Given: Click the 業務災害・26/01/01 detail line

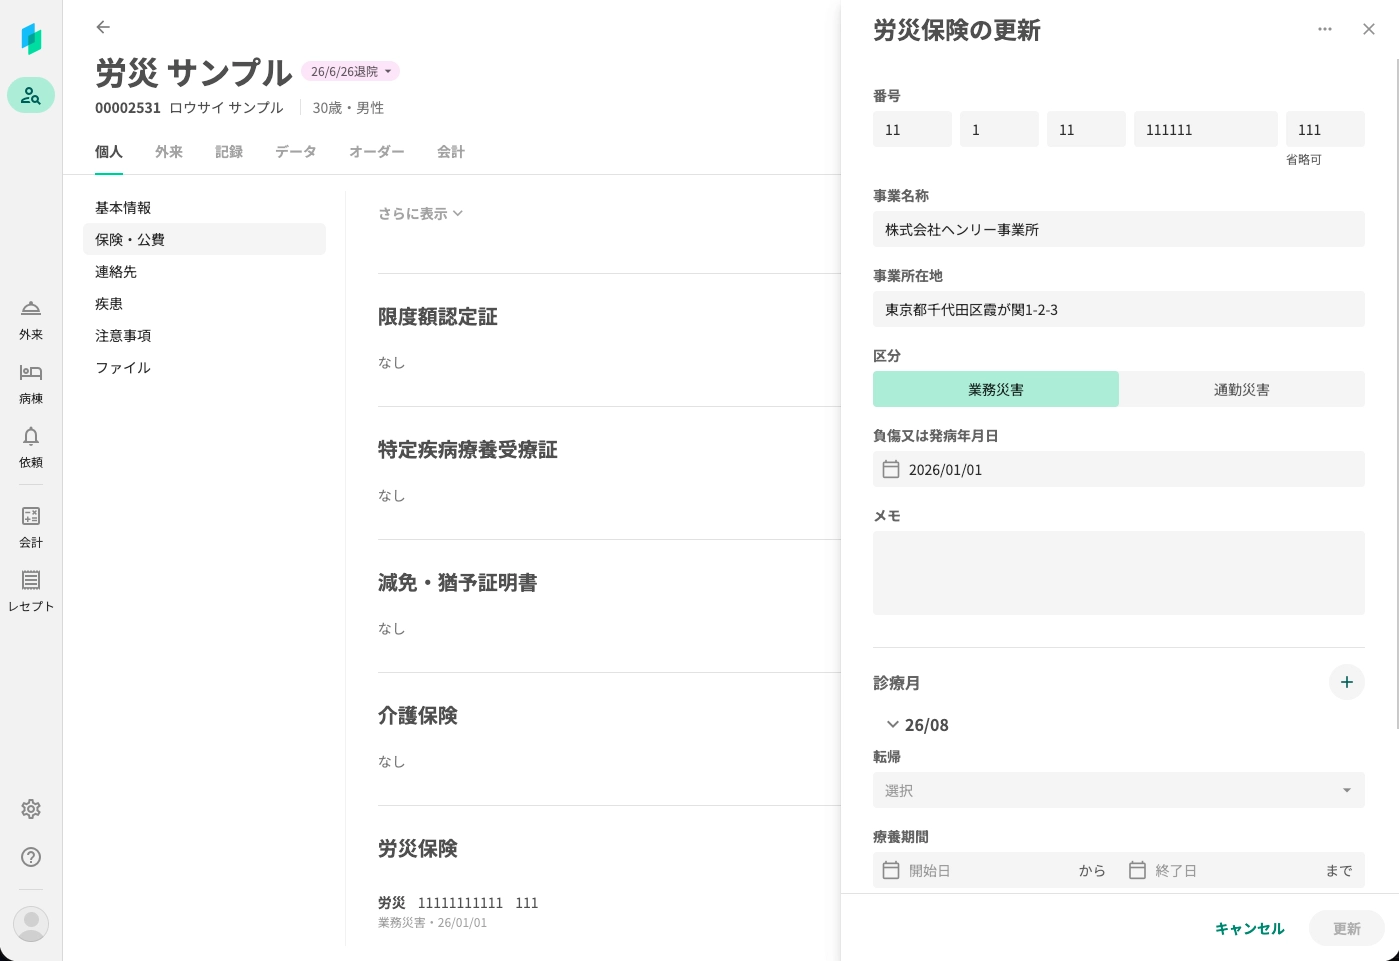Looking at the screenshot, I should tap(433, 922).
